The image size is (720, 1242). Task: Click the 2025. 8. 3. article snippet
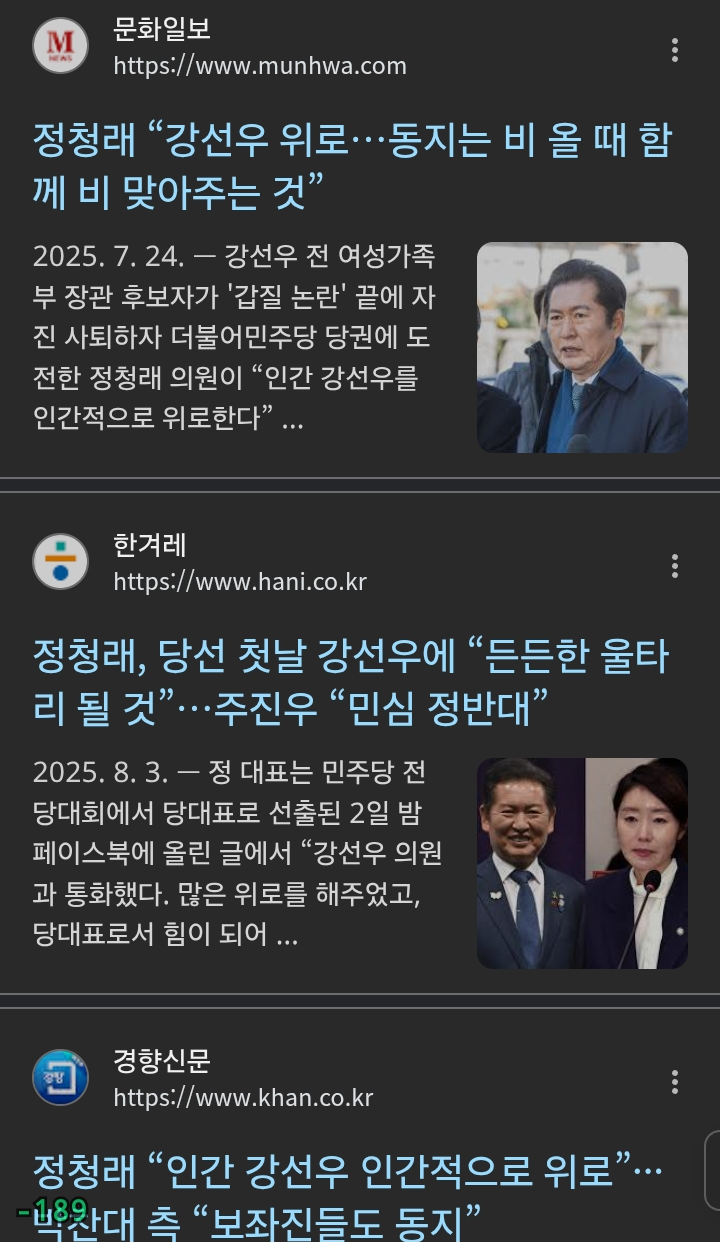238,854
